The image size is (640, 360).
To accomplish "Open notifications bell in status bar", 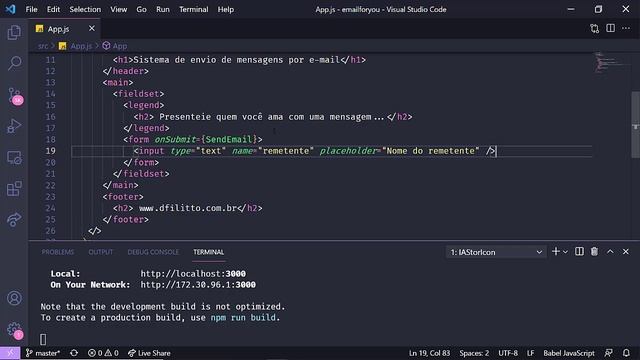I will point(626,353).
